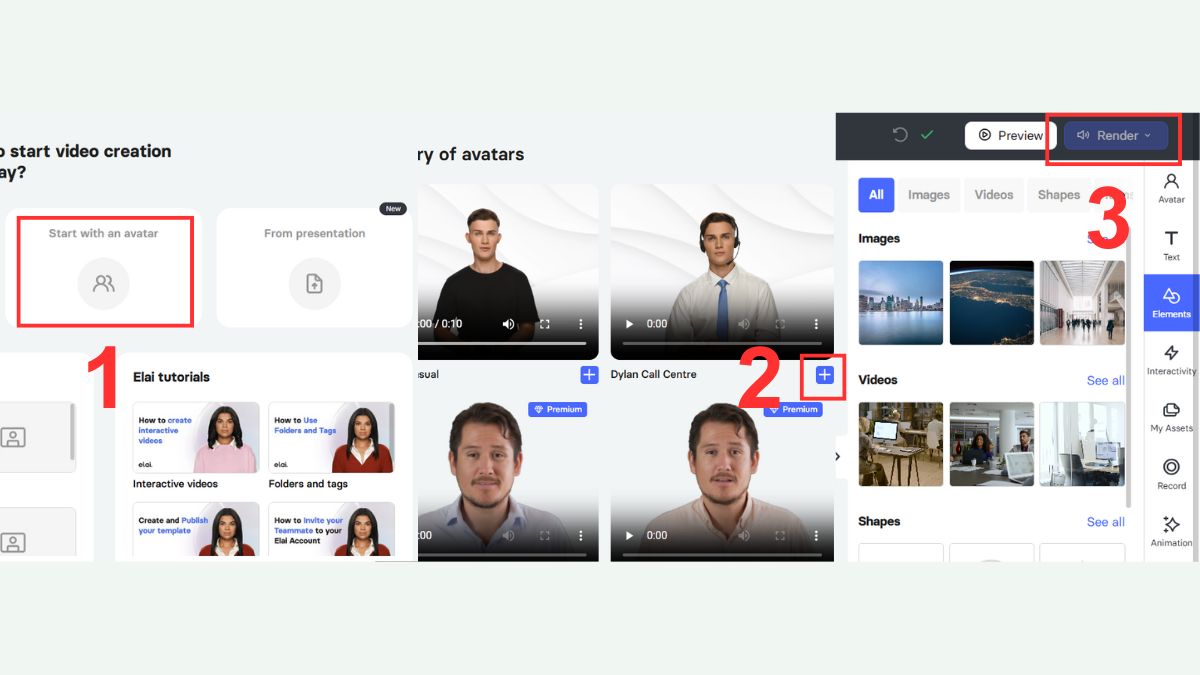Open more options on the bottom-right Premium avatar video
Image resolution: width=1200 pixels, height=675 pixels.
(816, 535)
